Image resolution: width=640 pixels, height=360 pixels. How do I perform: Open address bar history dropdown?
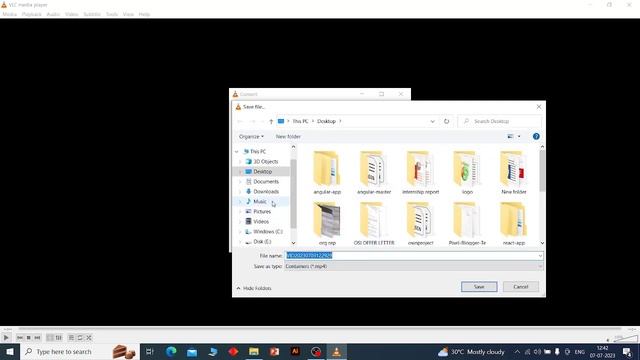point(432,121)
